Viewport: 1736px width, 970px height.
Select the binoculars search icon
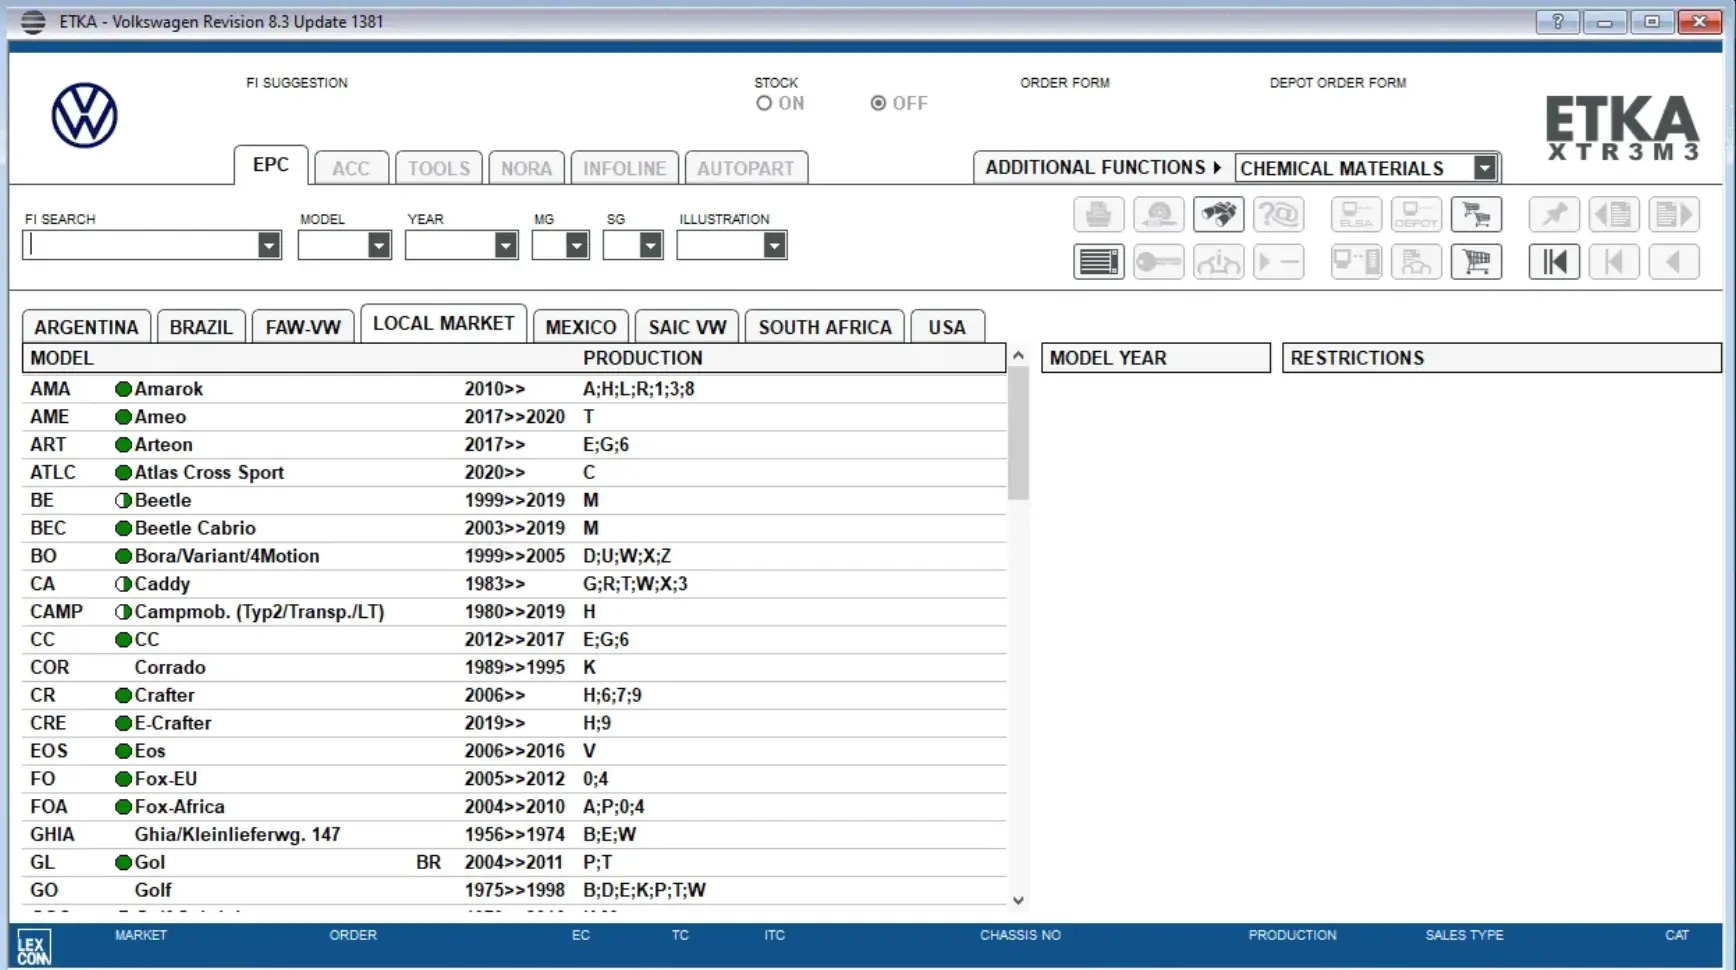pos(1218,214)
